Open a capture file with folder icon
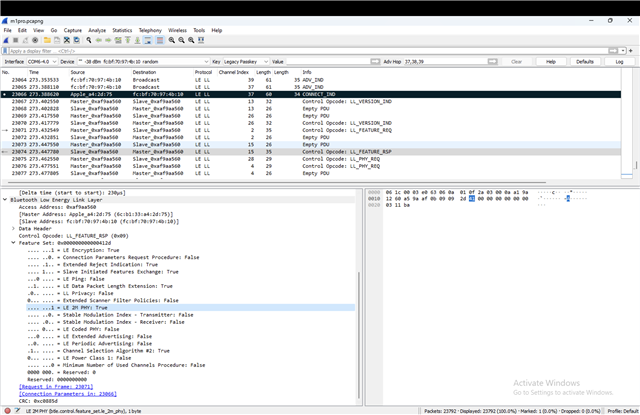This screenshot has height=415, width=640. 47,40
